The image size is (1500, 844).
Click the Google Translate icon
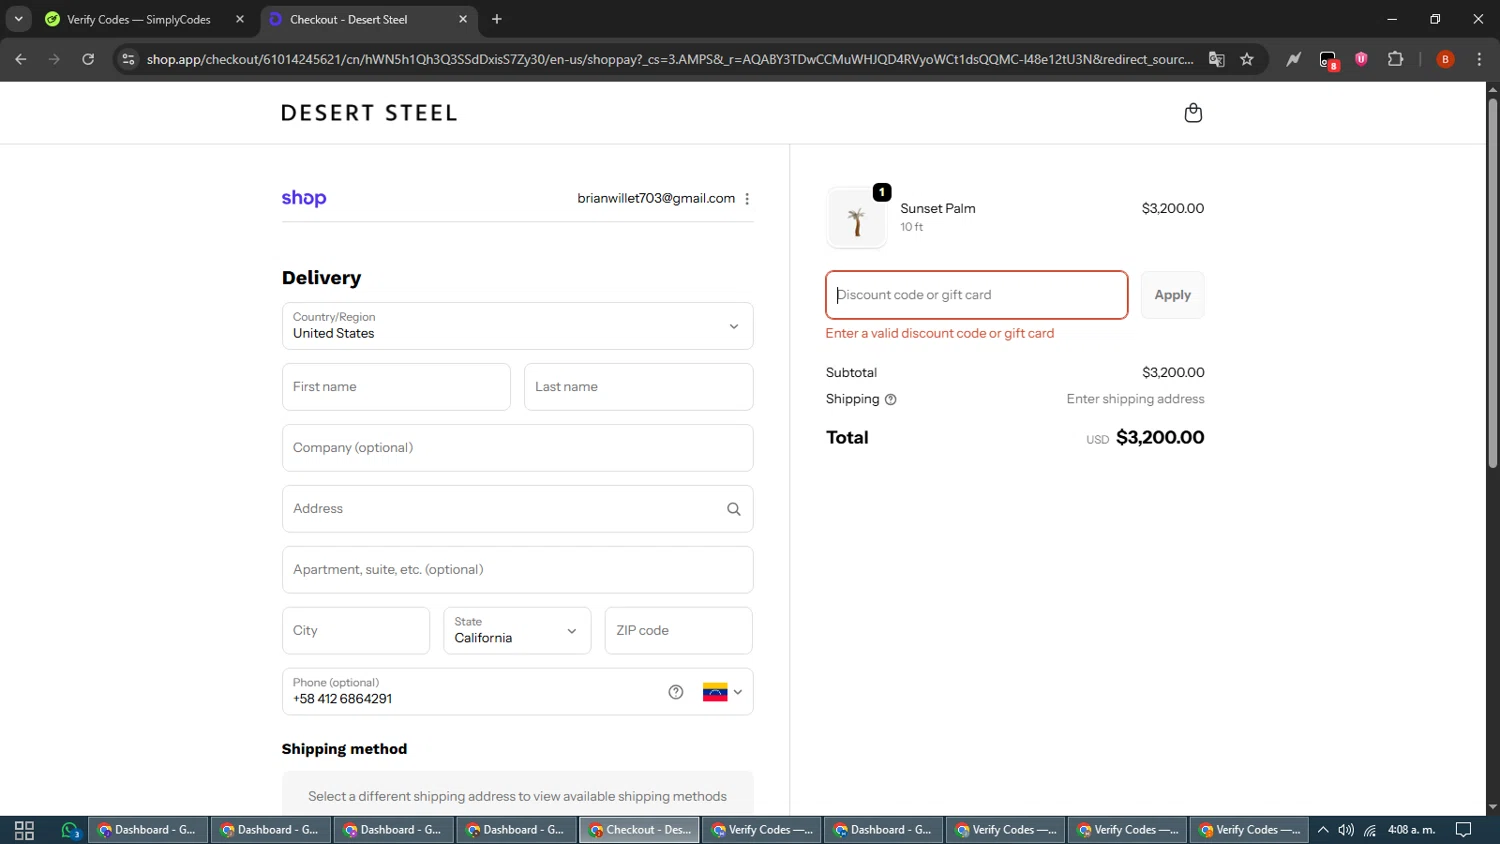[1217, 59]
